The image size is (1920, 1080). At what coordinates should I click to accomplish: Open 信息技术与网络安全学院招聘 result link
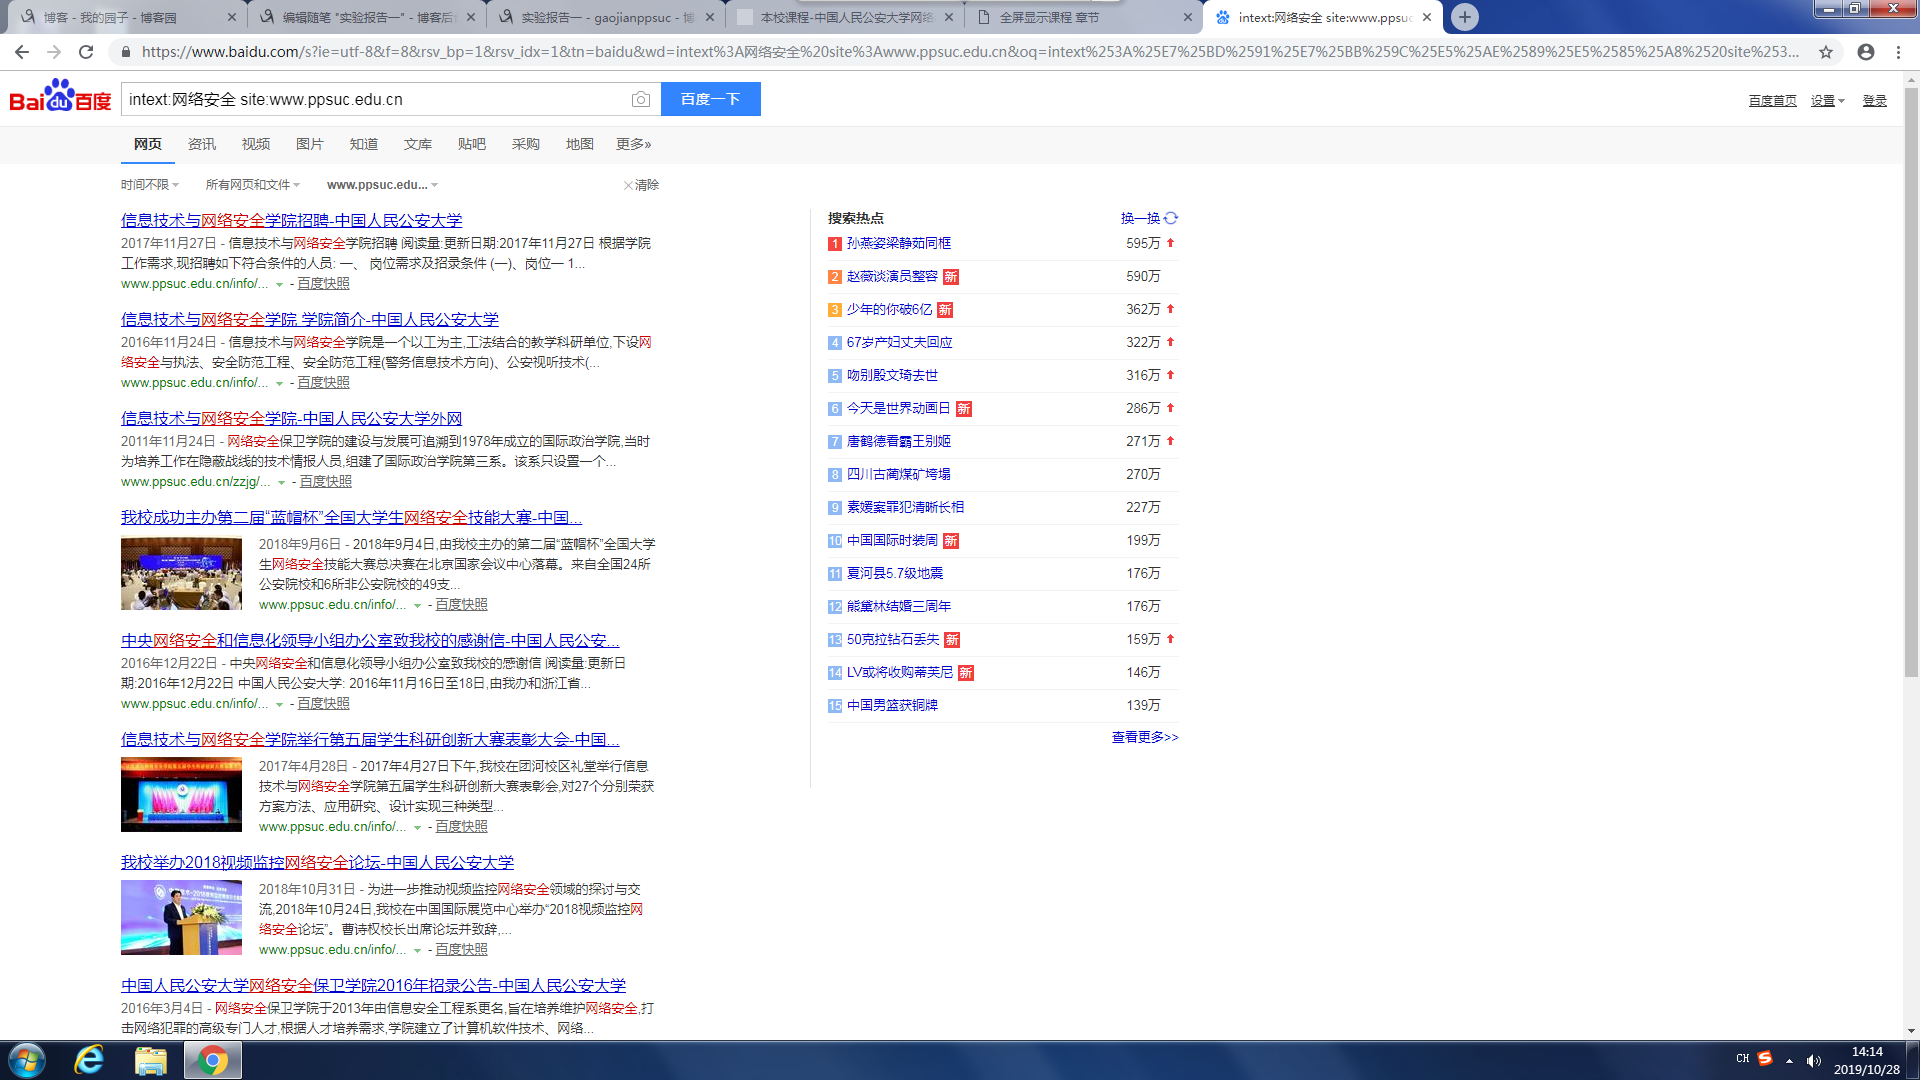(x=291, y=220)
